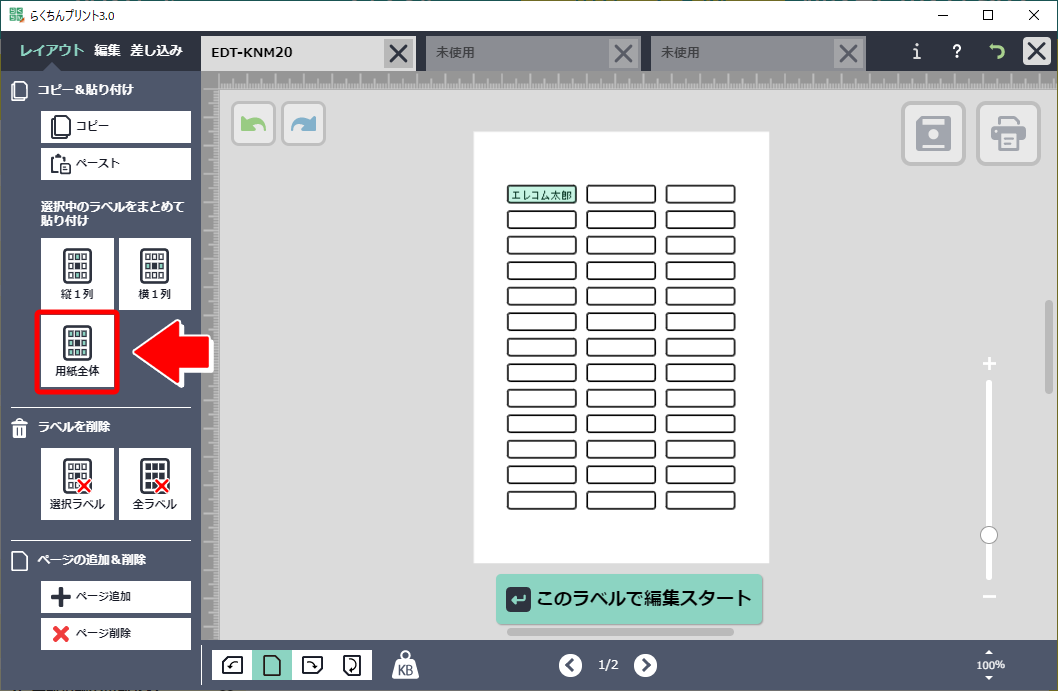The width and height of the screenshot is (1058, 691).
Task: Click the KB weight file size icon
Action: (406, 665)
